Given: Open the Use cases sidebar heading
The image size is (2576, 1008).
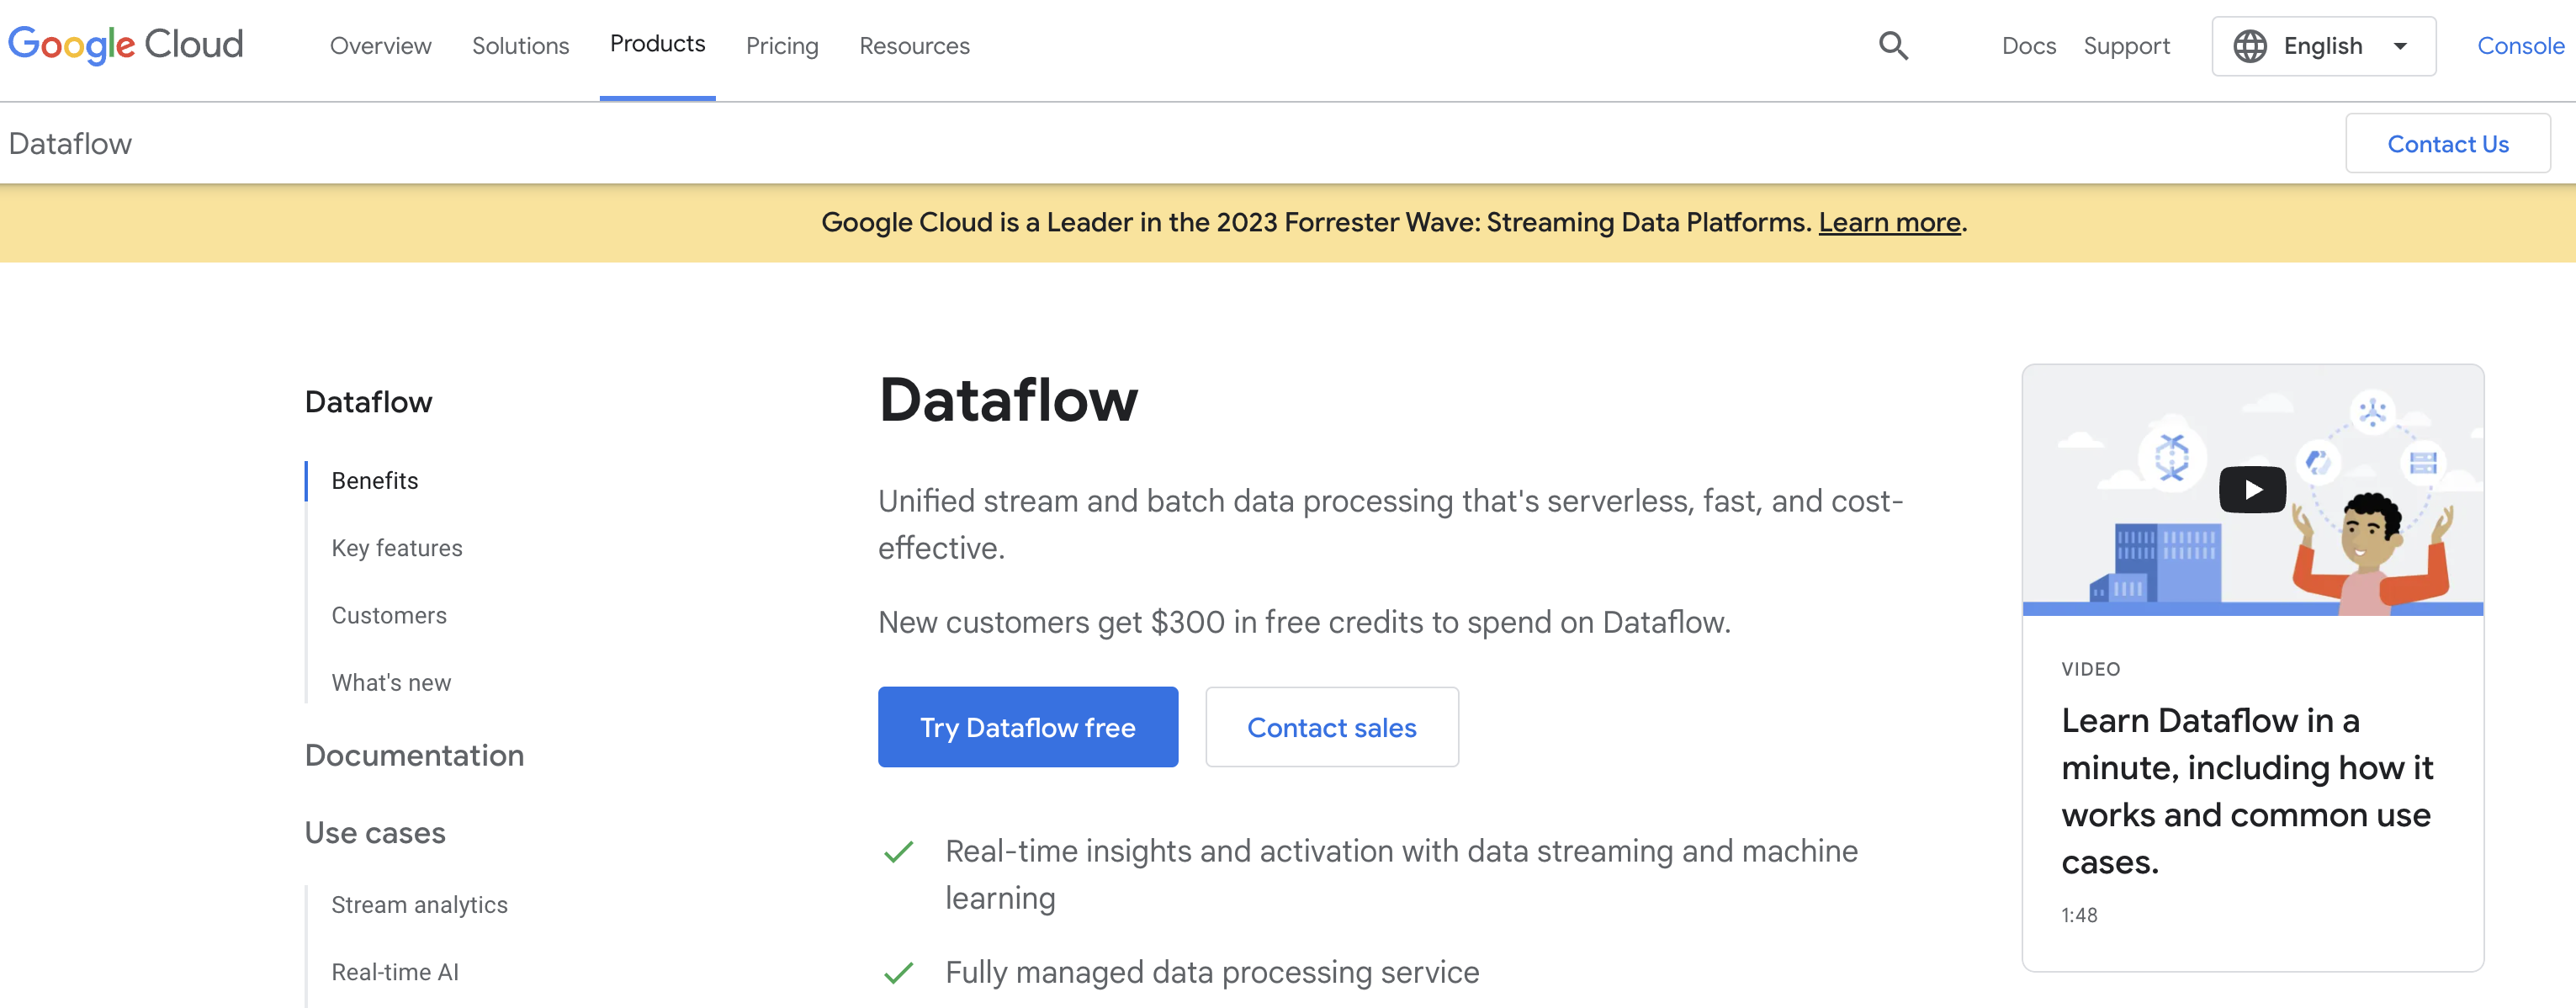Looking at the screenshot, I should (x=375, y=832).
